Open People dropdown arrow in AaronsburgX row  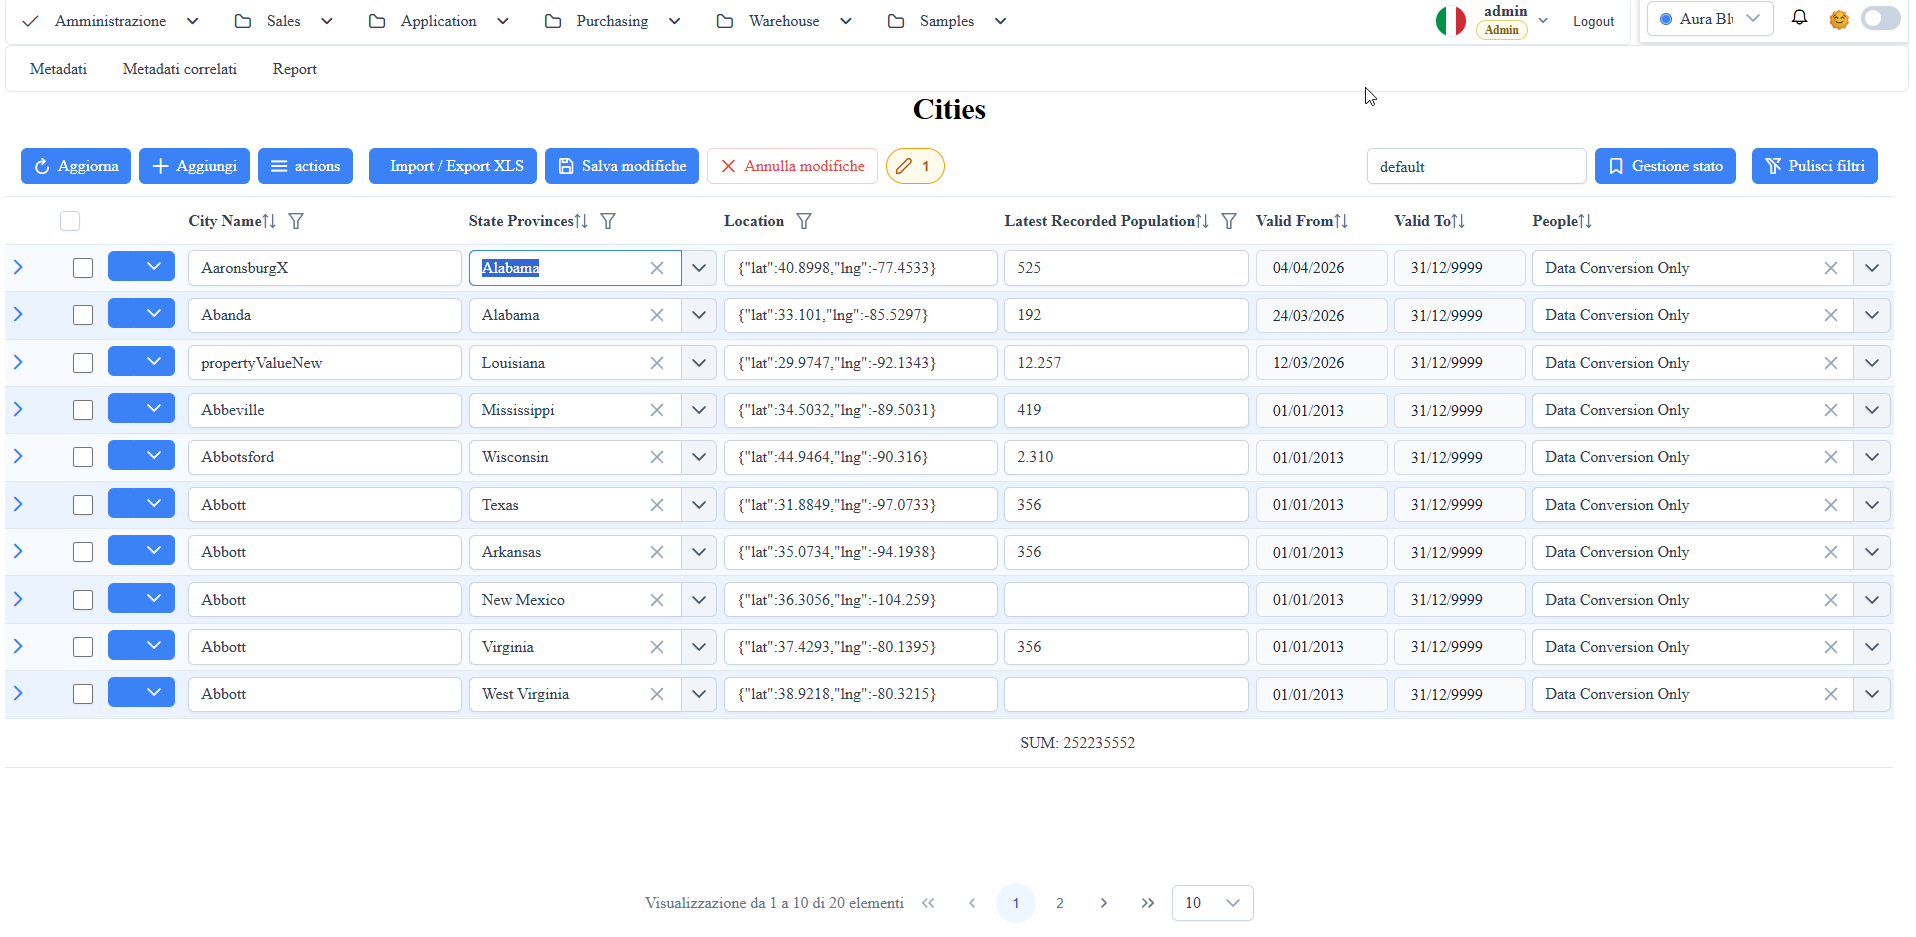1872,268
